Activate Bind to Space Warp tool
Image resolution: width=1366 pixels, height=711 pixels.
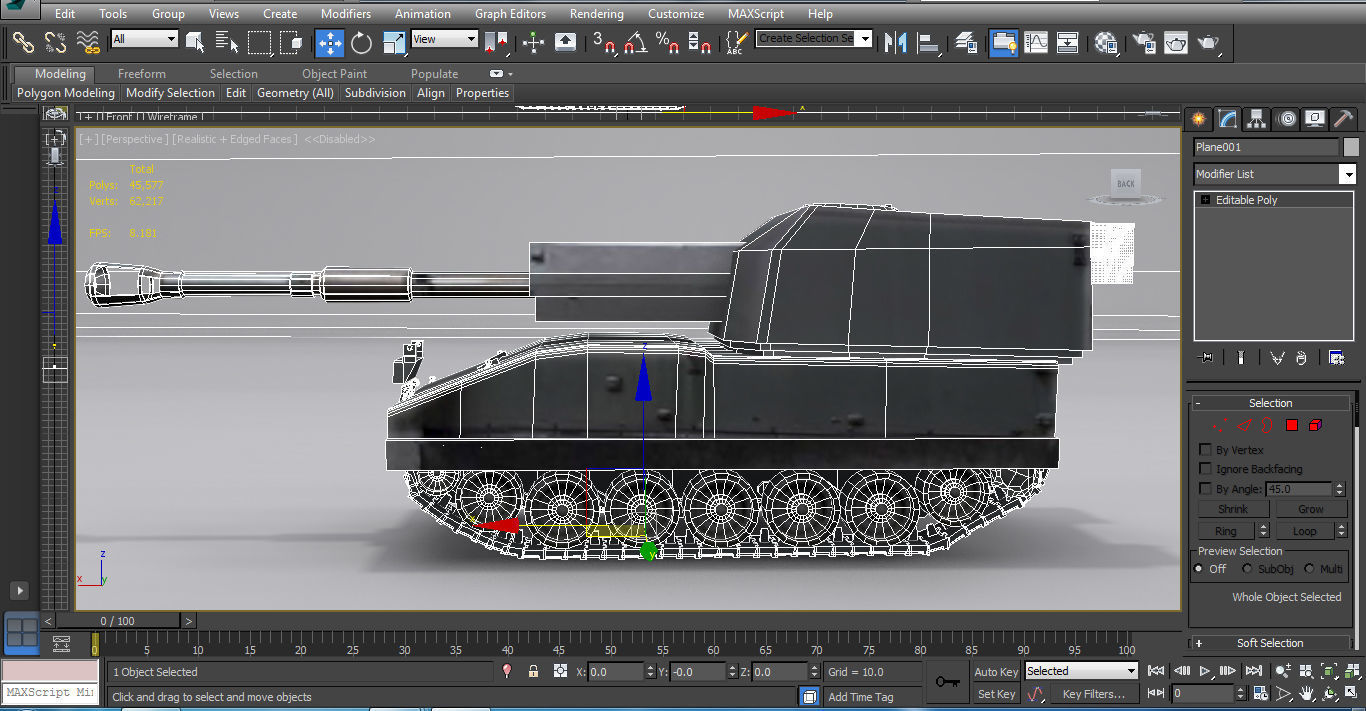[89, 42]
